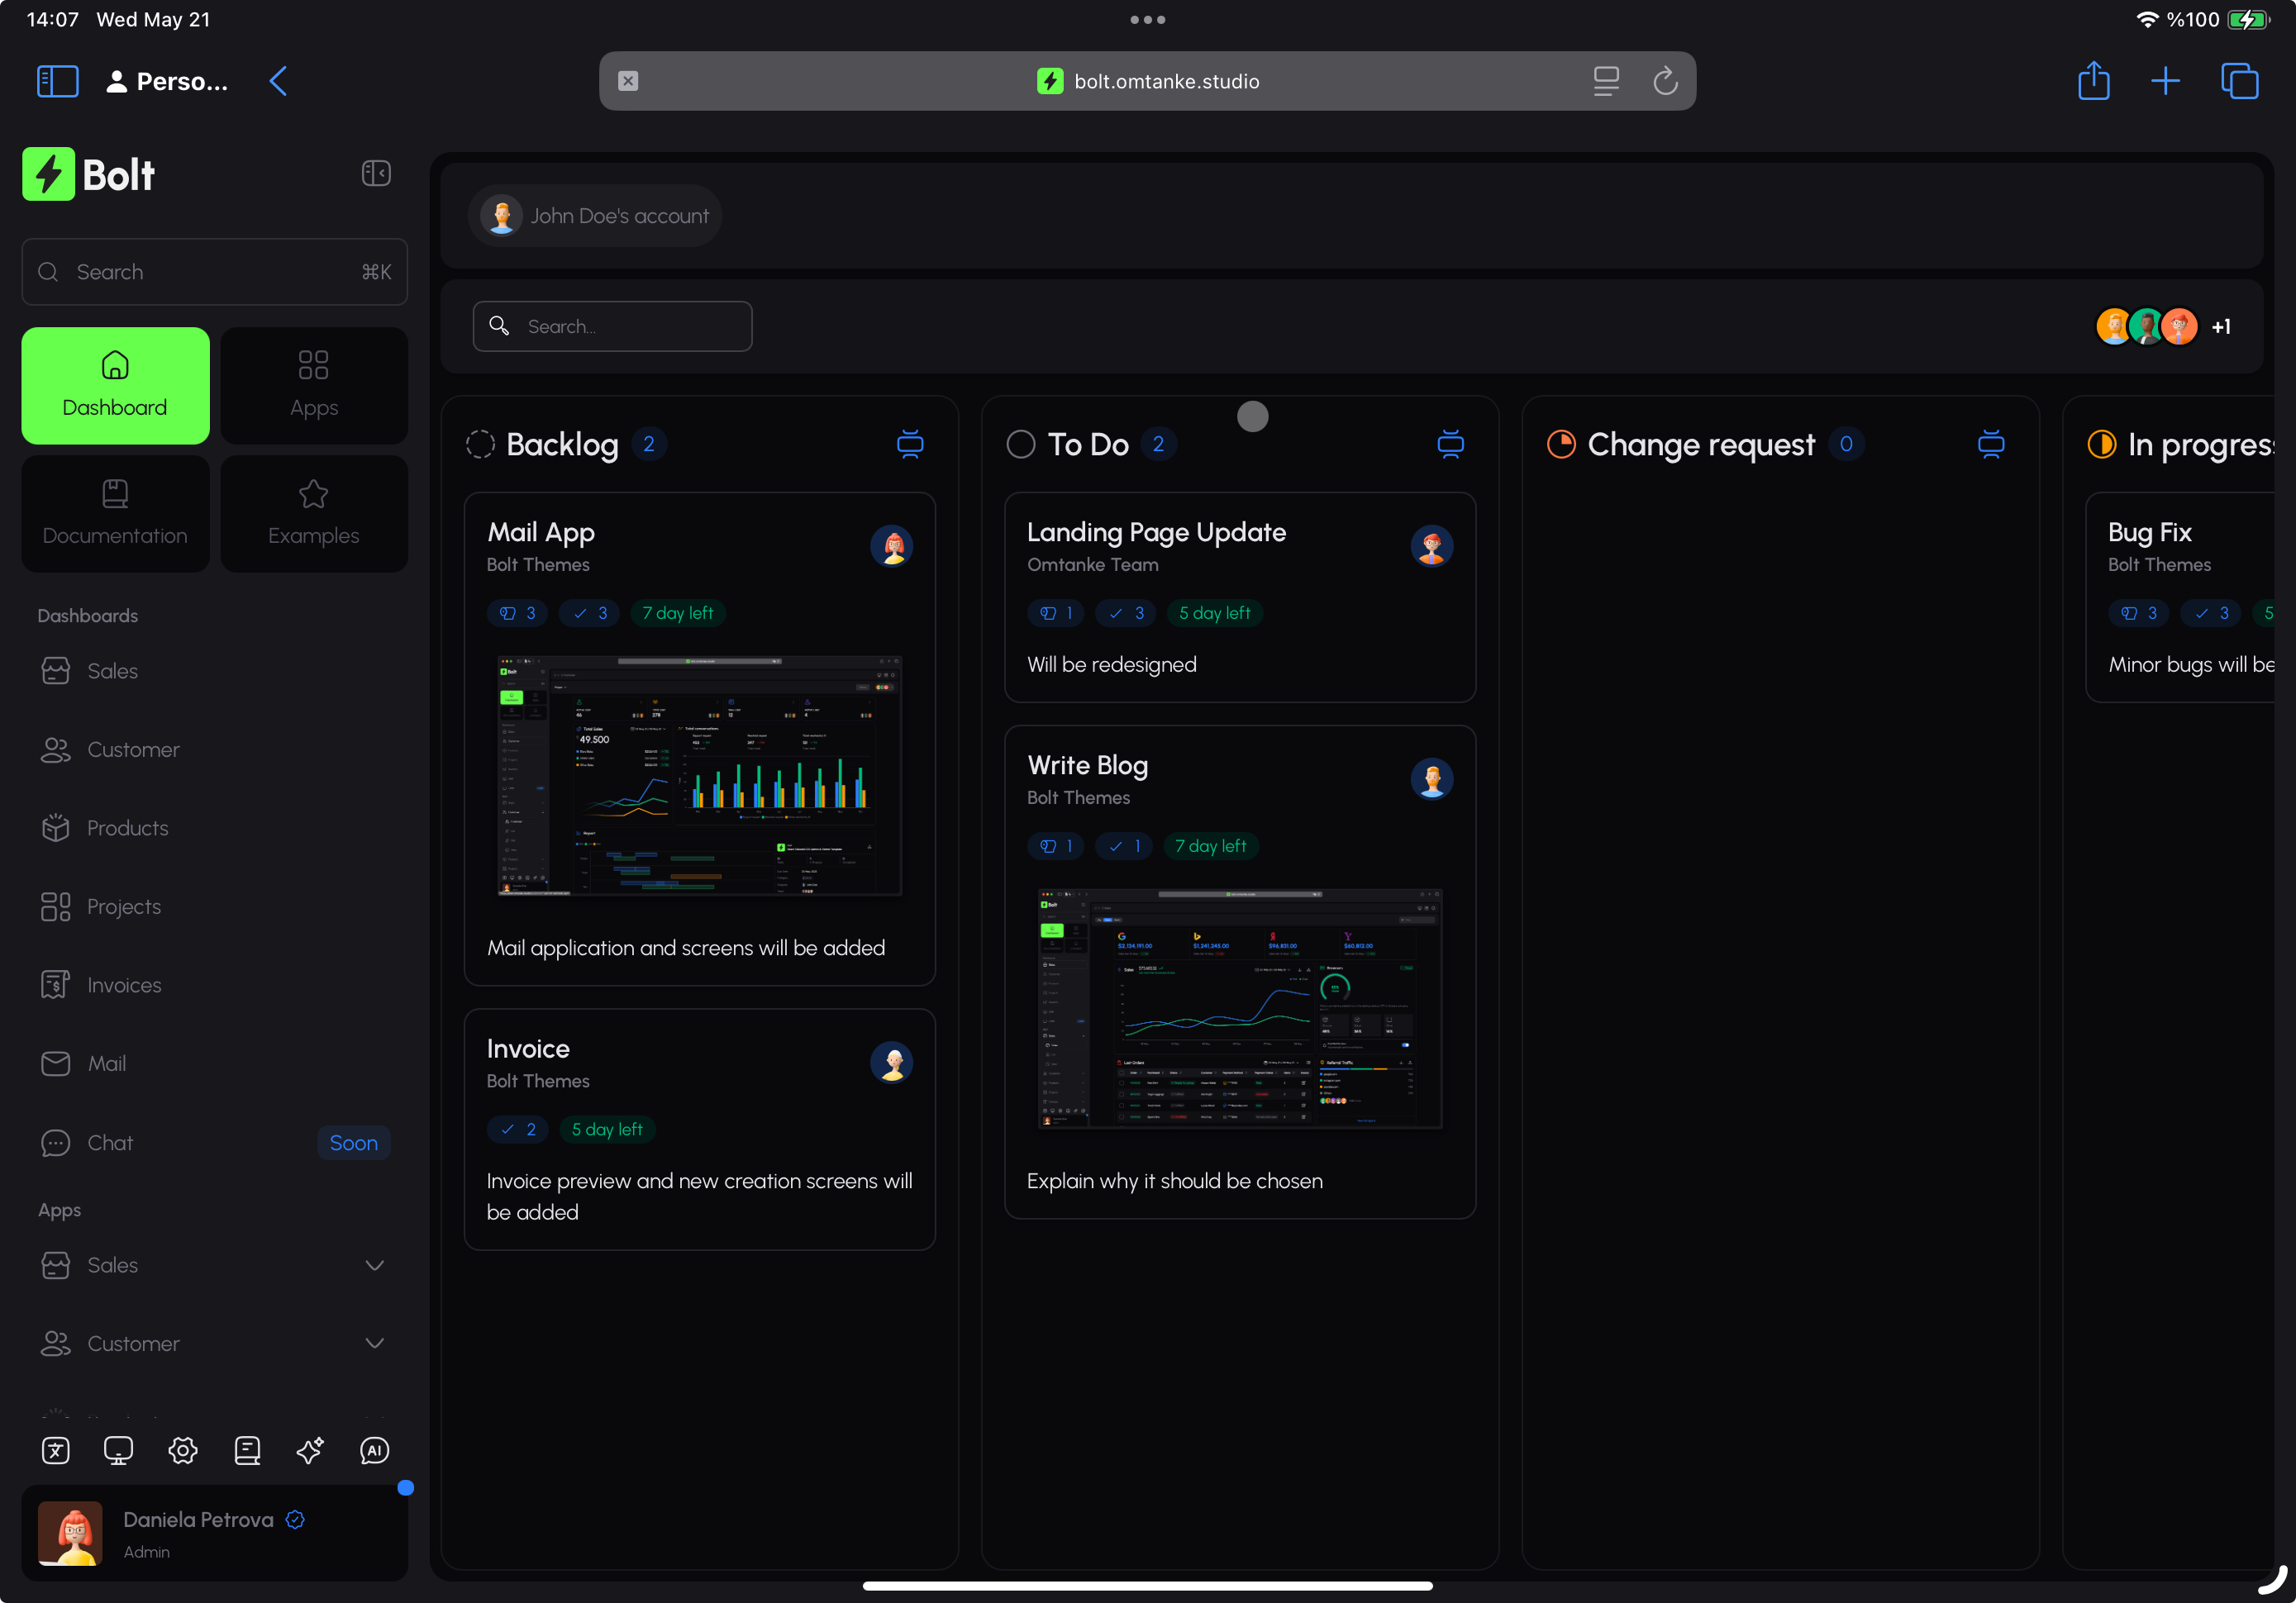This screenshot has height=1603, width=2296.
Task: Toggle the Safari sidebar panel
Action: pyautogui.click(x=57, y=81)
